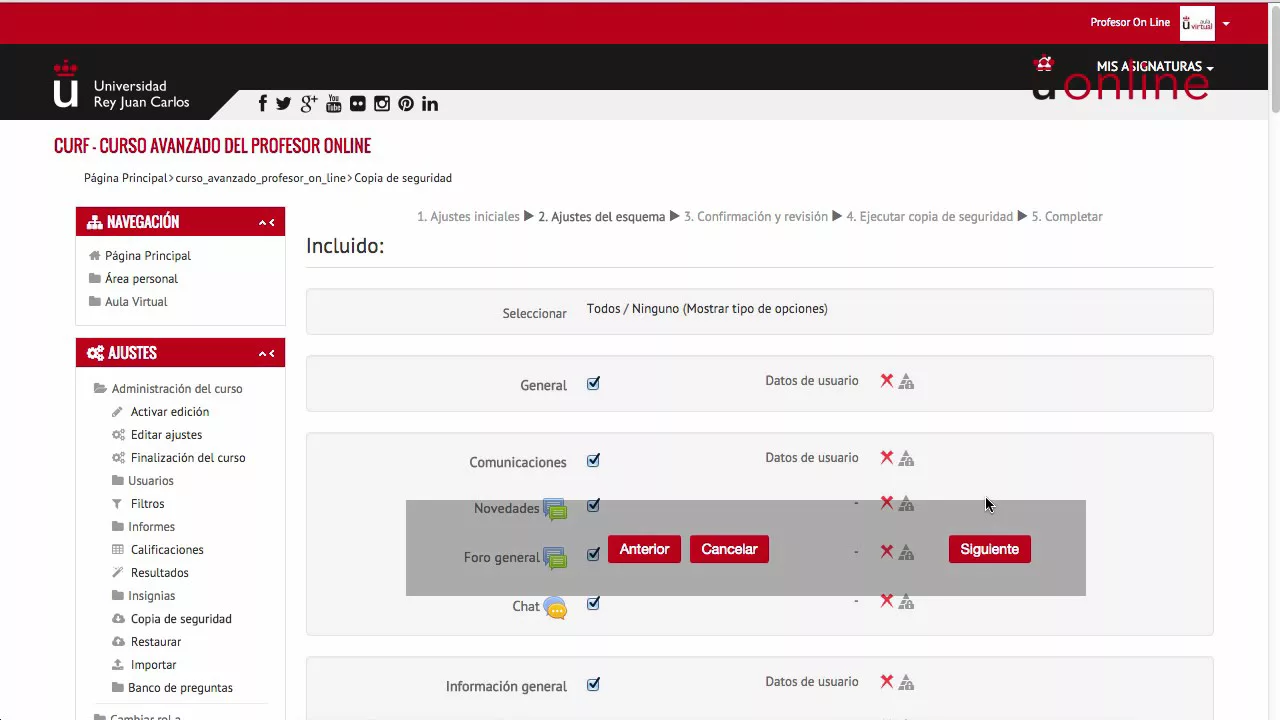Uncheck the Comunicaciones checkbox

click(593, 460)
